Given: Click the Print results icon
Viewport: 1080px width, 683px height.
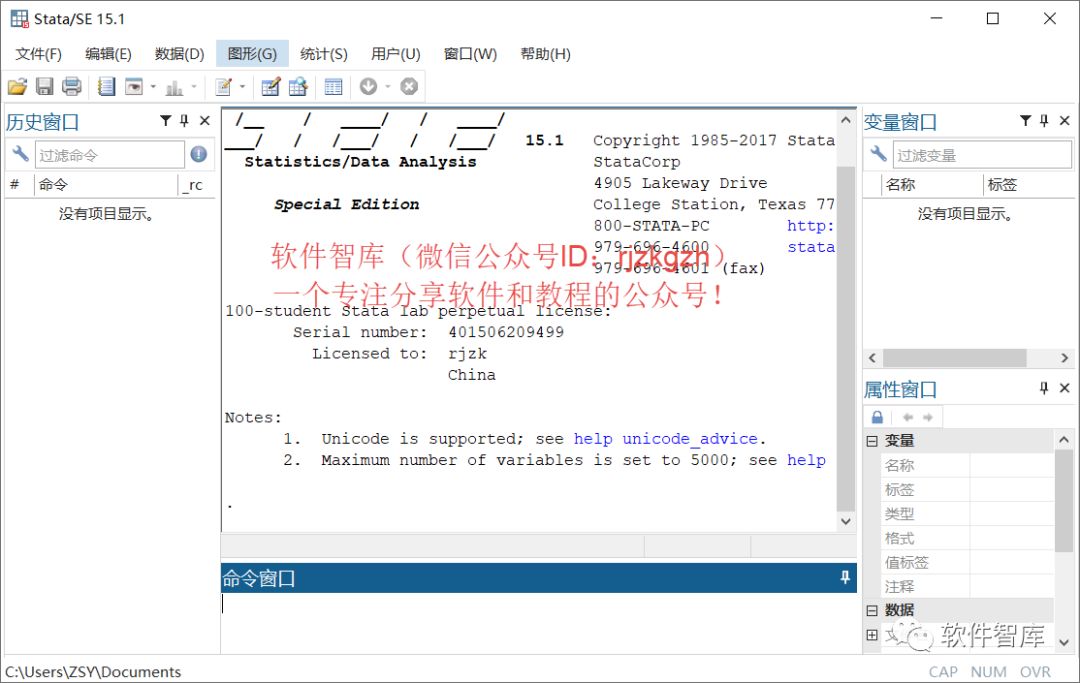Looking at the screenshot, I should (x=72, y=87).
